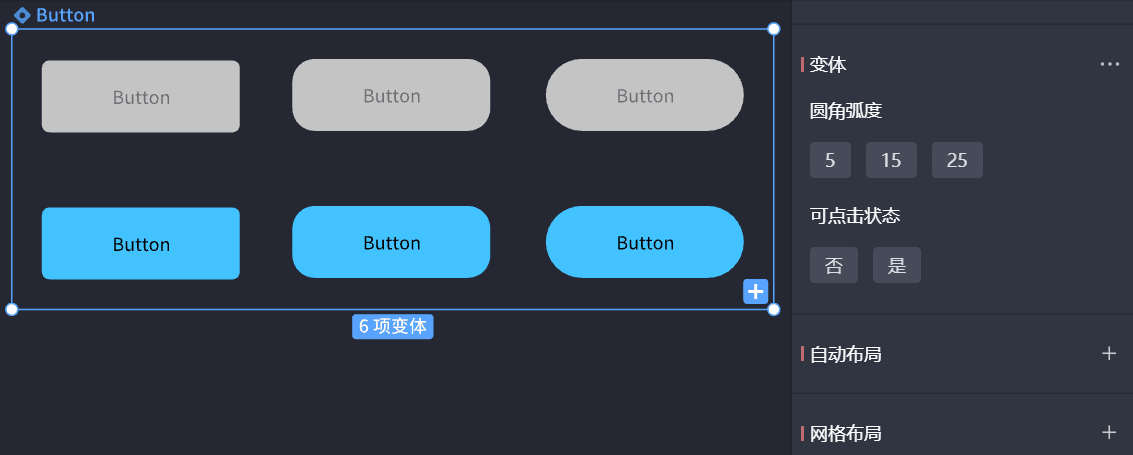The height and width of the screenshot is (455, 1133).
Task: Select the gray pill-shaped Button variant
Action: tap(645, 95)
